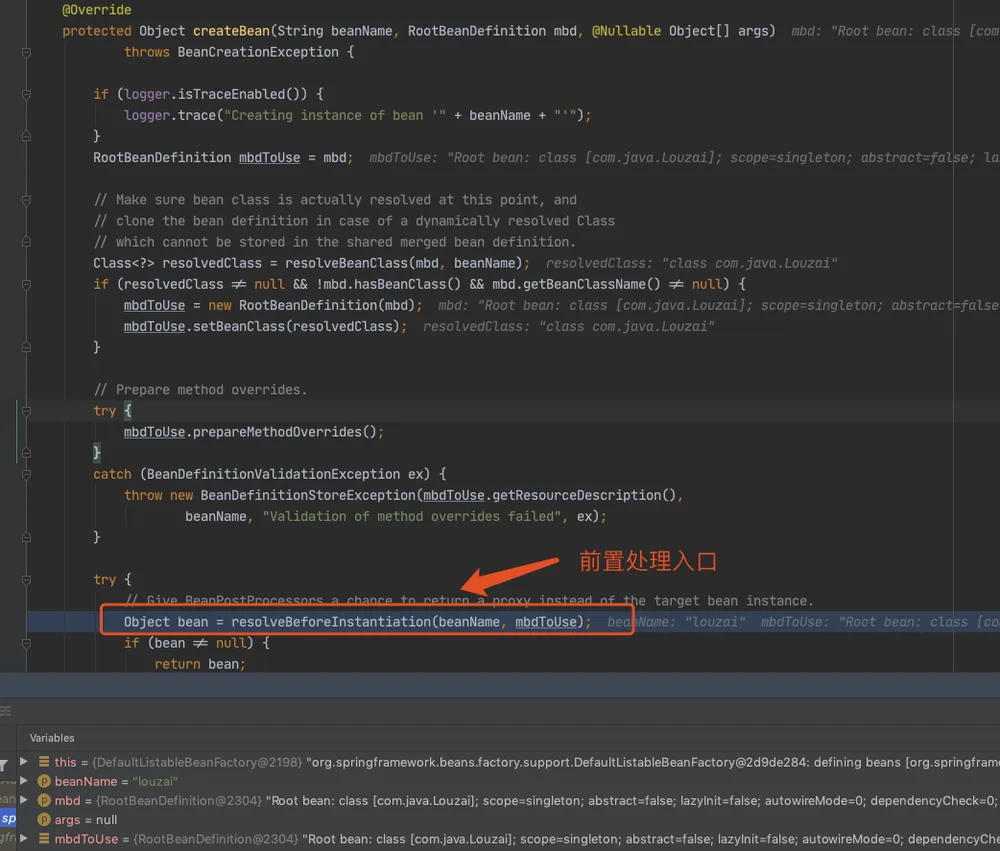The width and height of the screenshot is (1000, 851).
Task: Click the "Creating instance of bean '" string
Action: (x=335, y=115)
